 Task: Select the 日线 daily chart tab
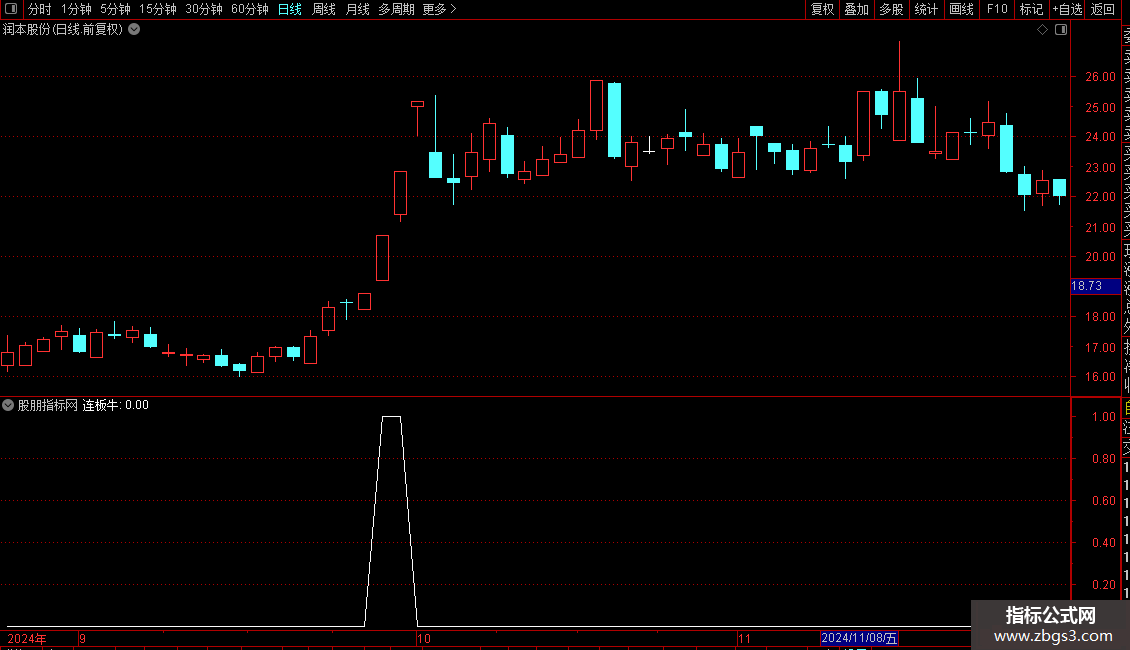tap(290, 9)
